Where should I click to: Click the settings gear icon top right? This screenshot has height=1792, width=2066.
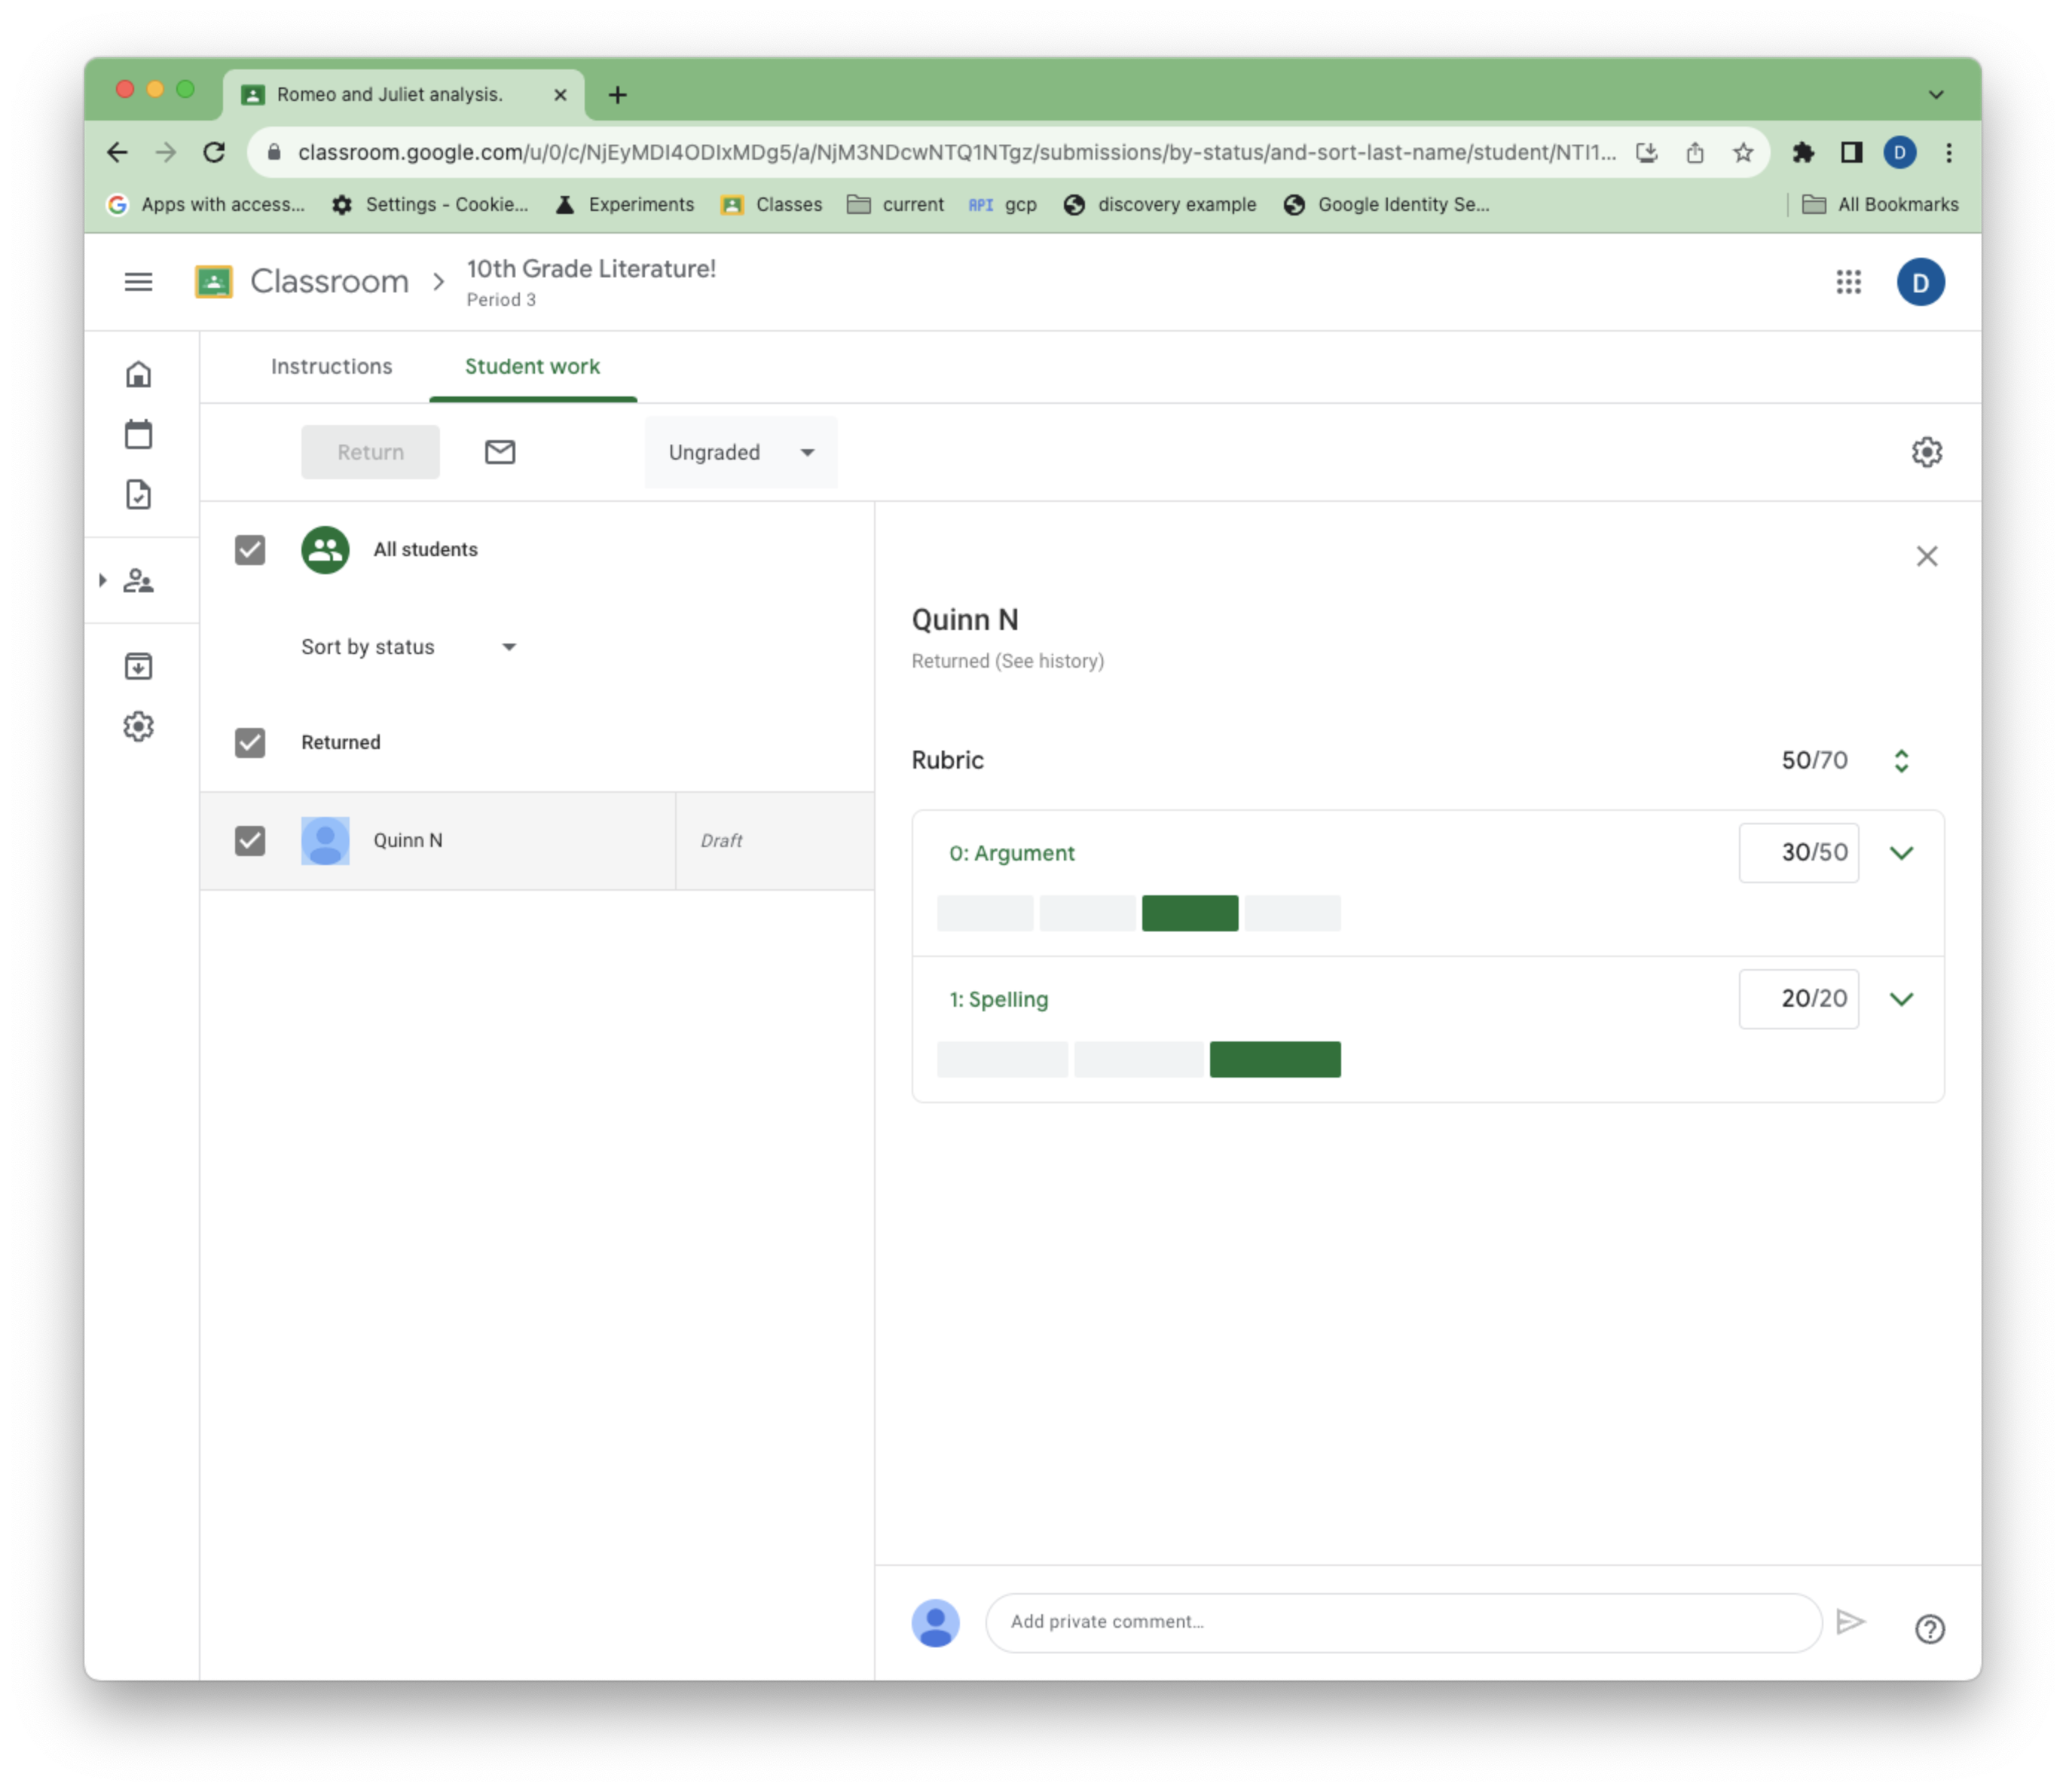(1927, 451)
